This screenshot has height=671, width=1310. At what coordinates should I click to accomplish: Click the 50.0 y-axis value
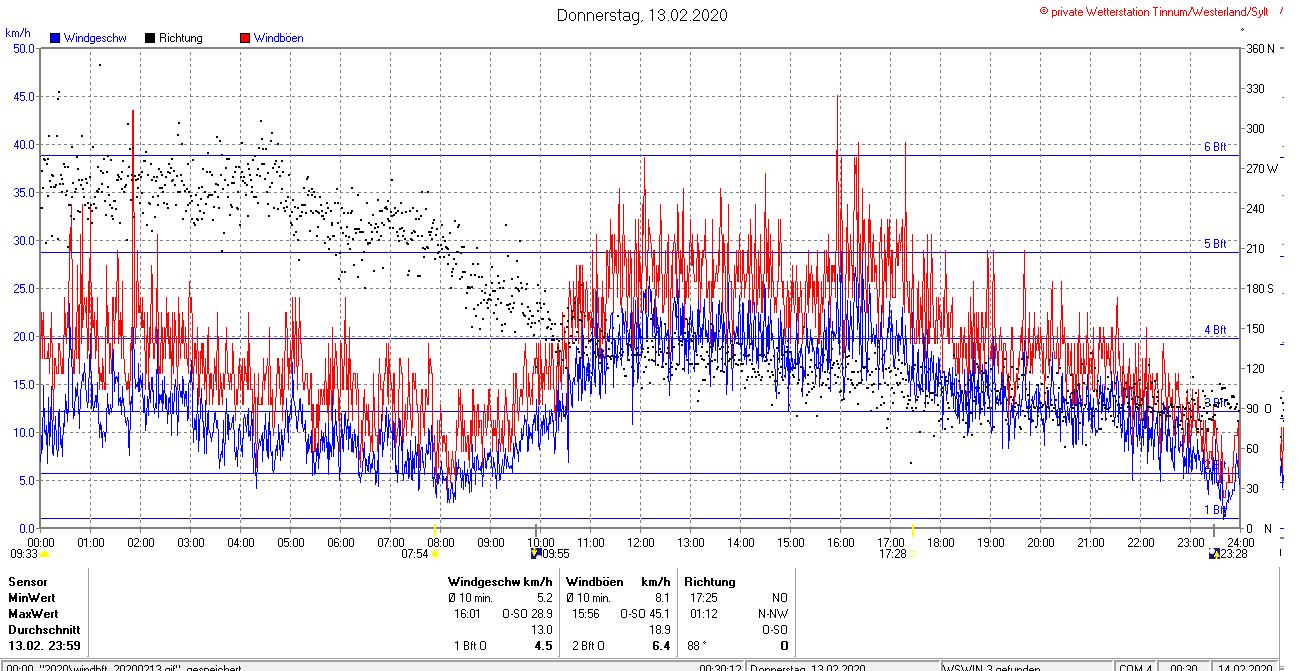click(22, 49)
